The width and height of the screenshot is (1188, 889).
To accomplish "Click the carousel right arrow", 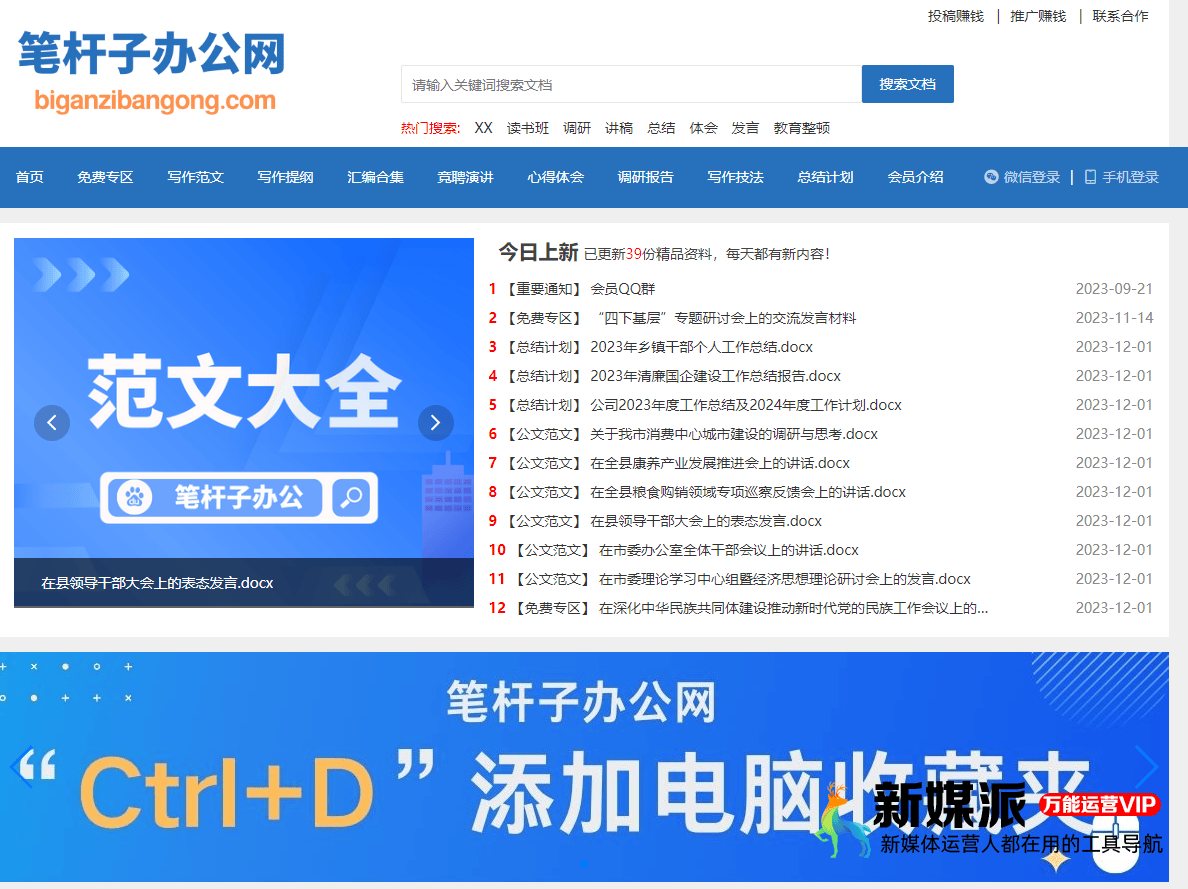I will click(436, 423).
